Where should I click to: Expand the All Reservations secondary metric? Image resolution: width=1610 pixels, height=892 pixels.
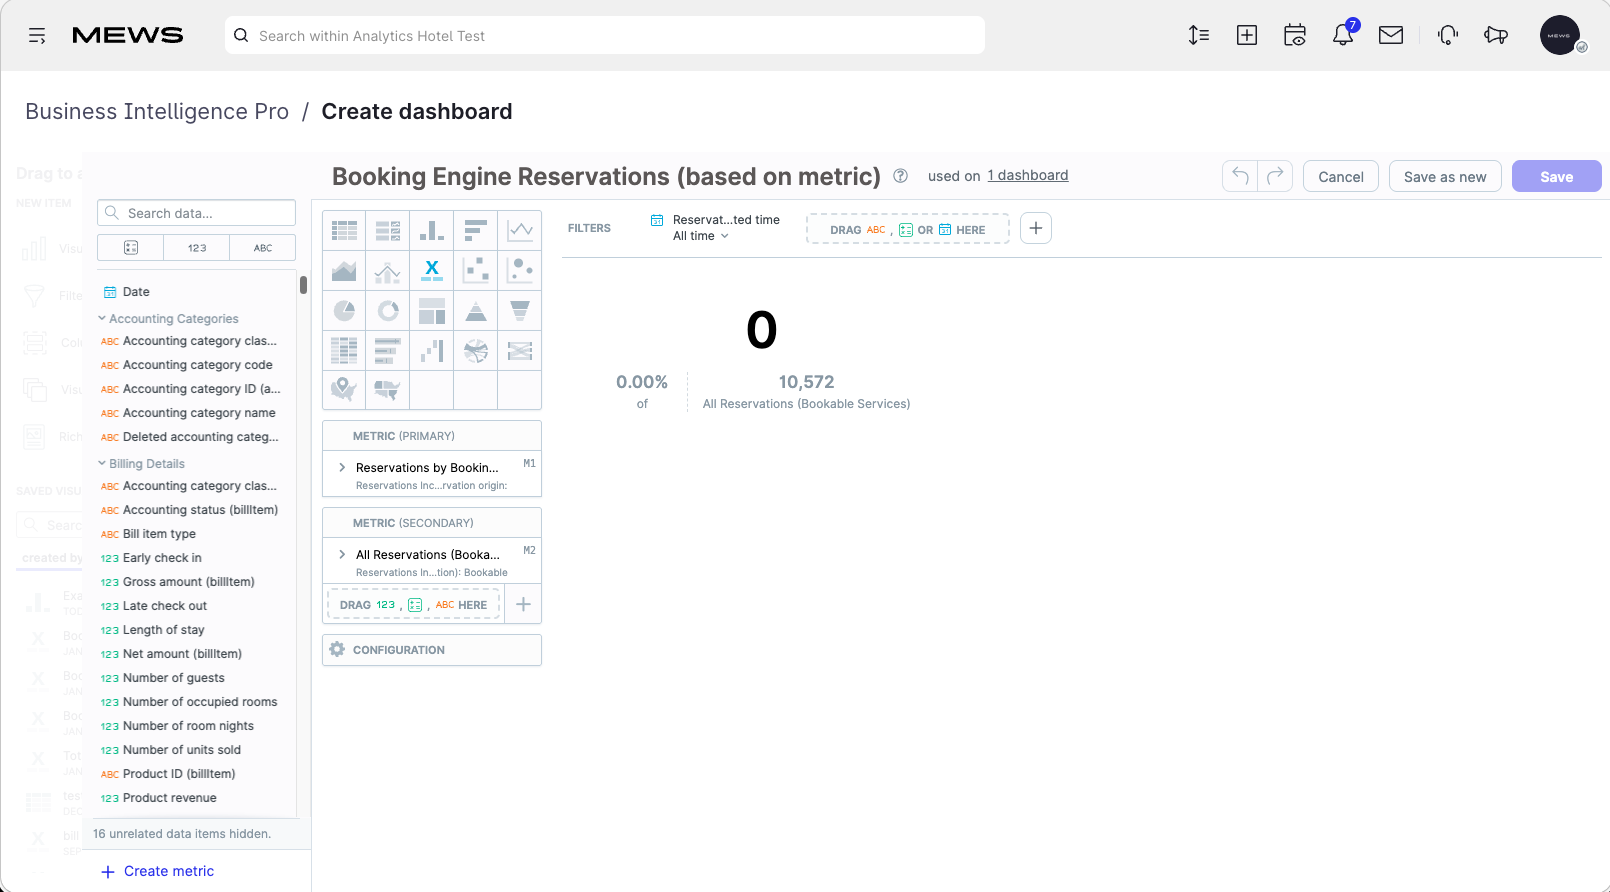(342, 555)
